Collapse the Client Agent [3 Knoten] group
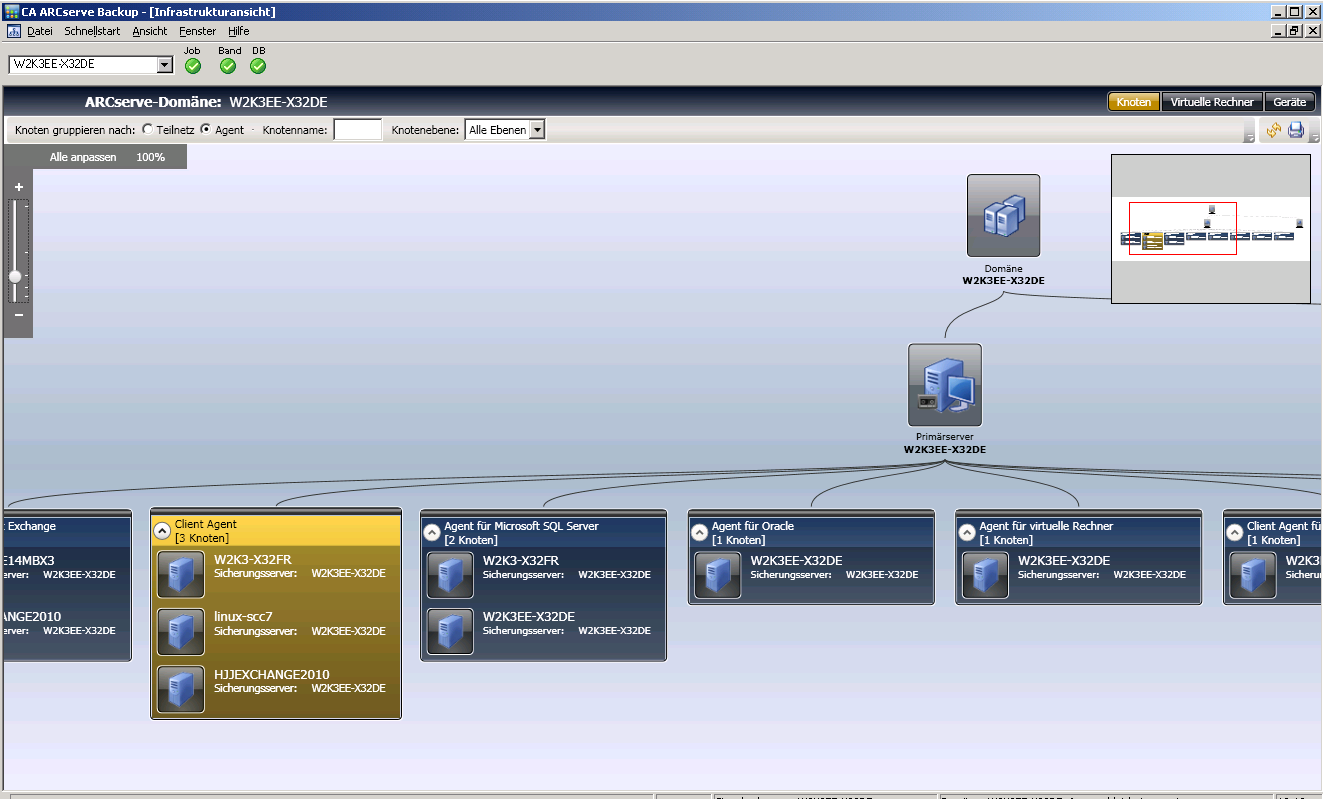1323x799 pixels. click(x=162, y=532)
